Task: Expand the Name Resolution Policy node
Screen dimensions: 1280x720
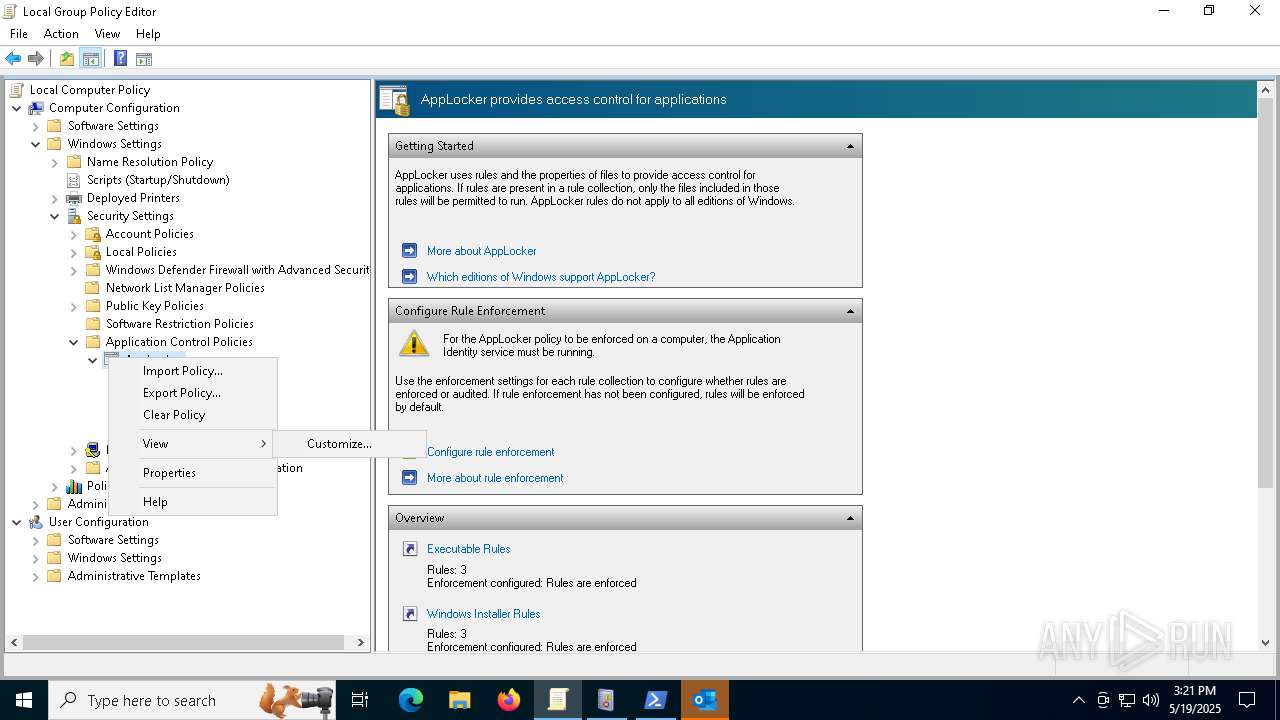Action: [x=55, y=162]
